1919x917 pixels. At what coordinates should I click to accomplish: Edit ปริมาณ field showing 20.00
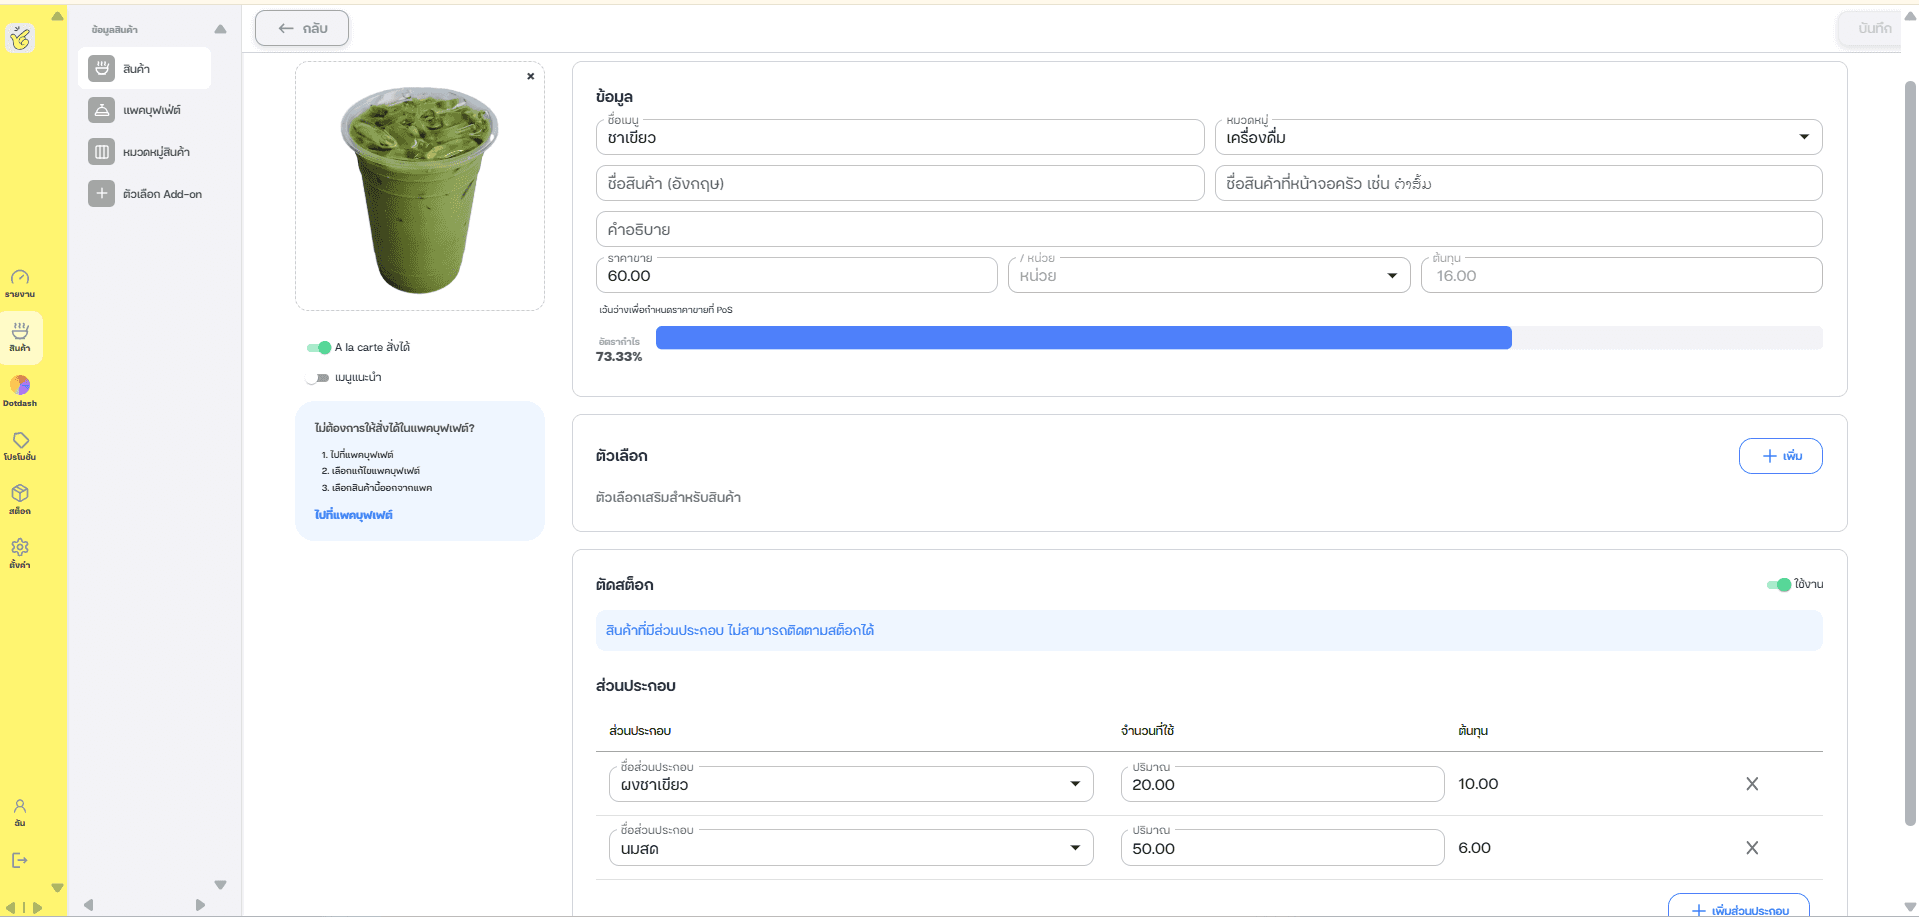tap(1282, 784)
